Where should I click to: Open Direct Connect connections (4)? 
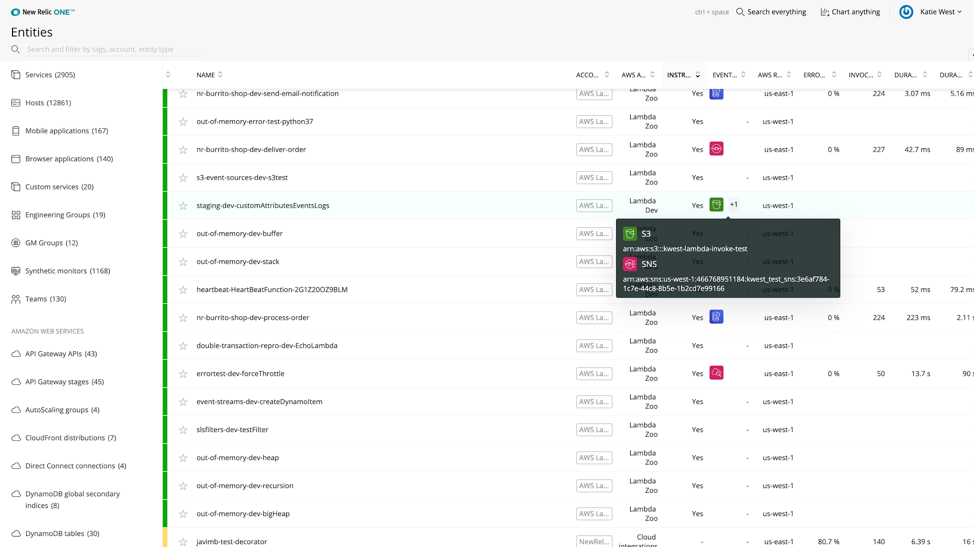[x=76, y=466]
